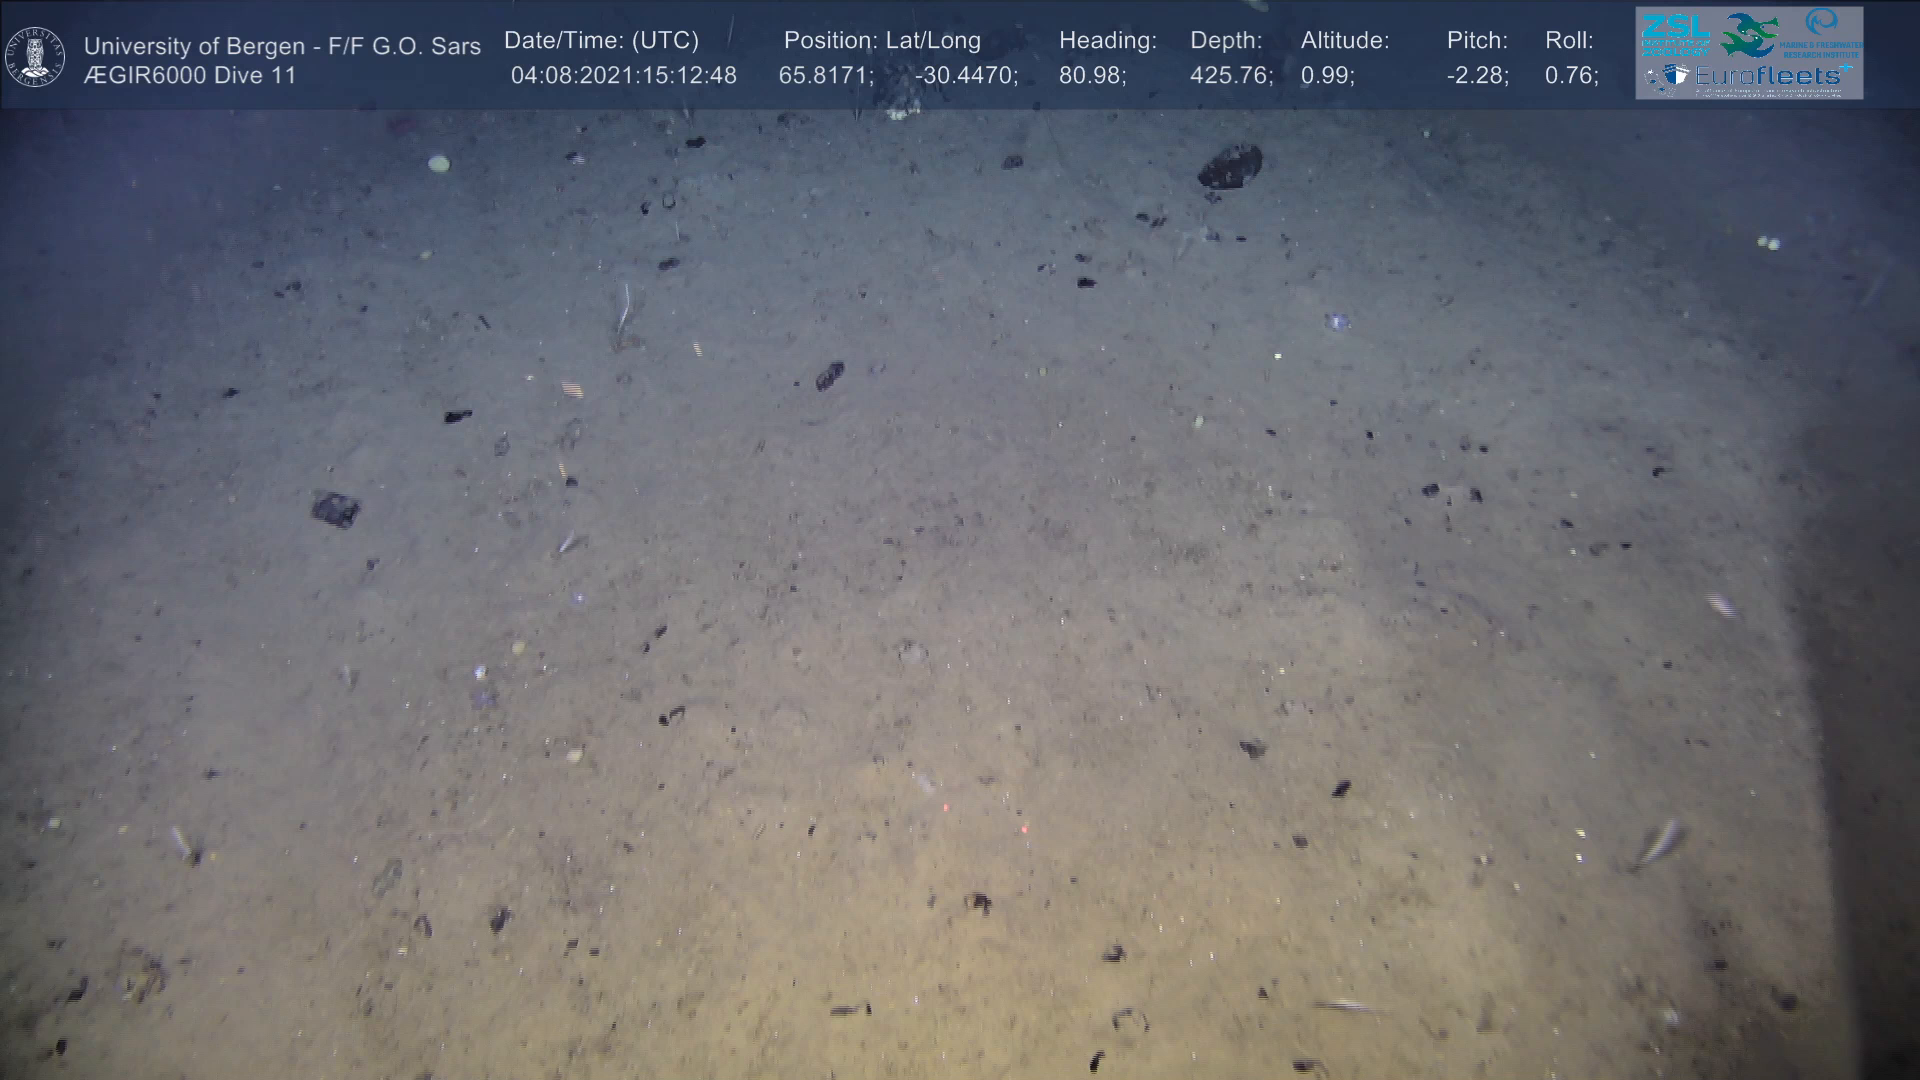1920x1080 pixels.
Task: Click the green-blue twin fish logo
Action: coord(1749,35)
